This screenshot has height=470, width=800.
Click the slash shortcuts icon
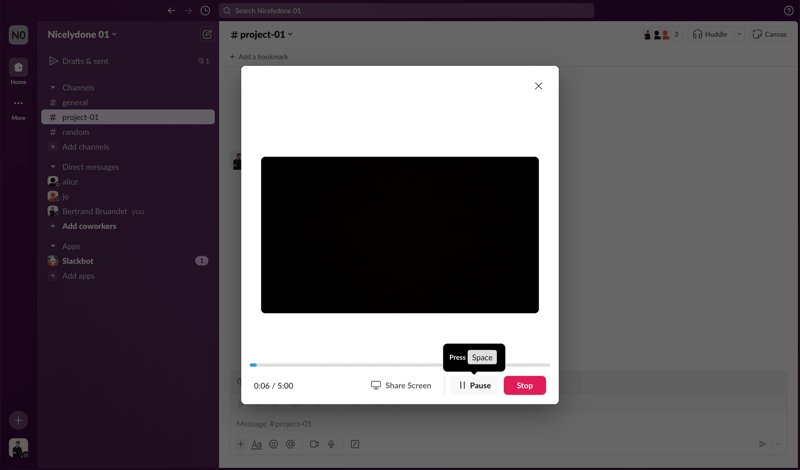pyautogui.click(x=355, y=444)
